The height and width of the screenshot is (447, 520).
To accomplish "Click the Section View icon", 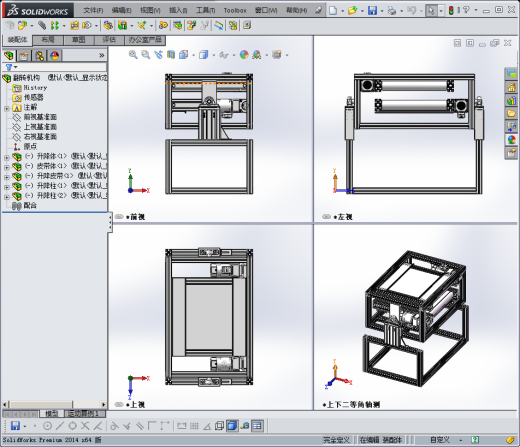I will tap(171, 55).
